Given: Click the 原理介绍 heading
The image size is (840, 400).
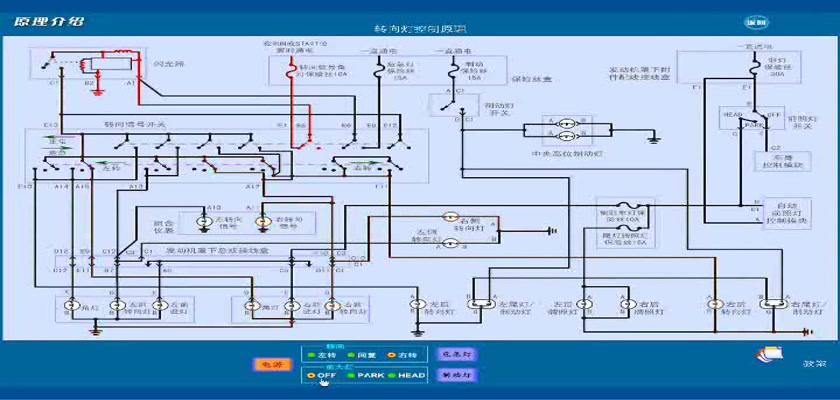Looking at the screenshot, I should click(x=48, y=22).
